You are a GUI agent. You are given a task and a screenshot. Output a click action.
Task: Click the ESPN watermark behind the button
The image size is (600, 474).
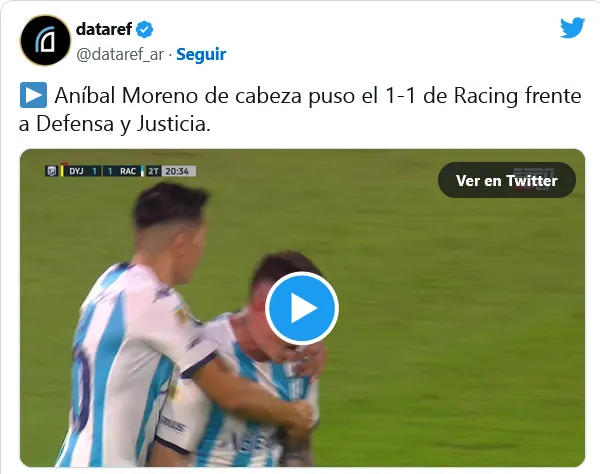click(534, 173)
